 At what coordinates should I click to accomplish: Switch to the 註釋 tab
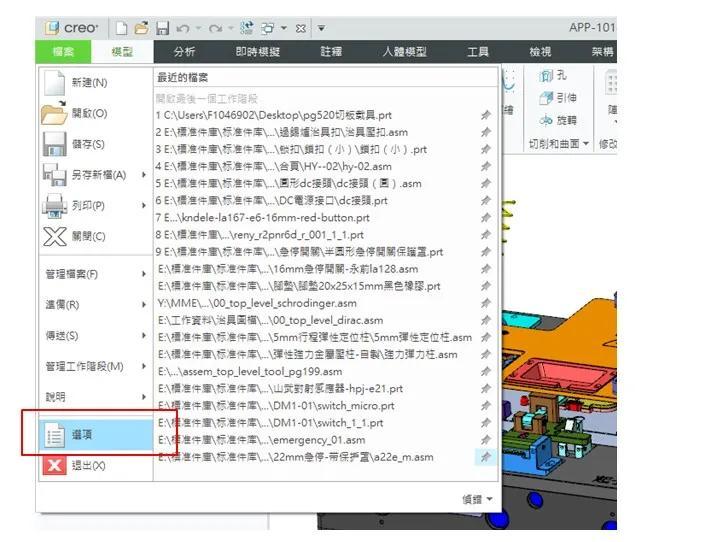coord(331,52)
